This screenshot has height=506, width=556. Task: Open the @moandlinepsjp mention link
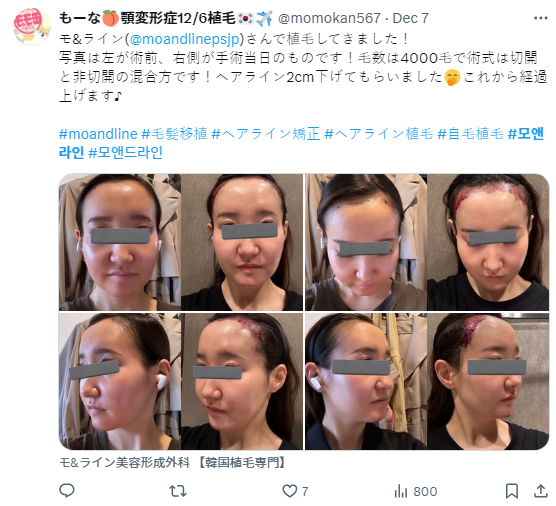(x=184, y=39)
